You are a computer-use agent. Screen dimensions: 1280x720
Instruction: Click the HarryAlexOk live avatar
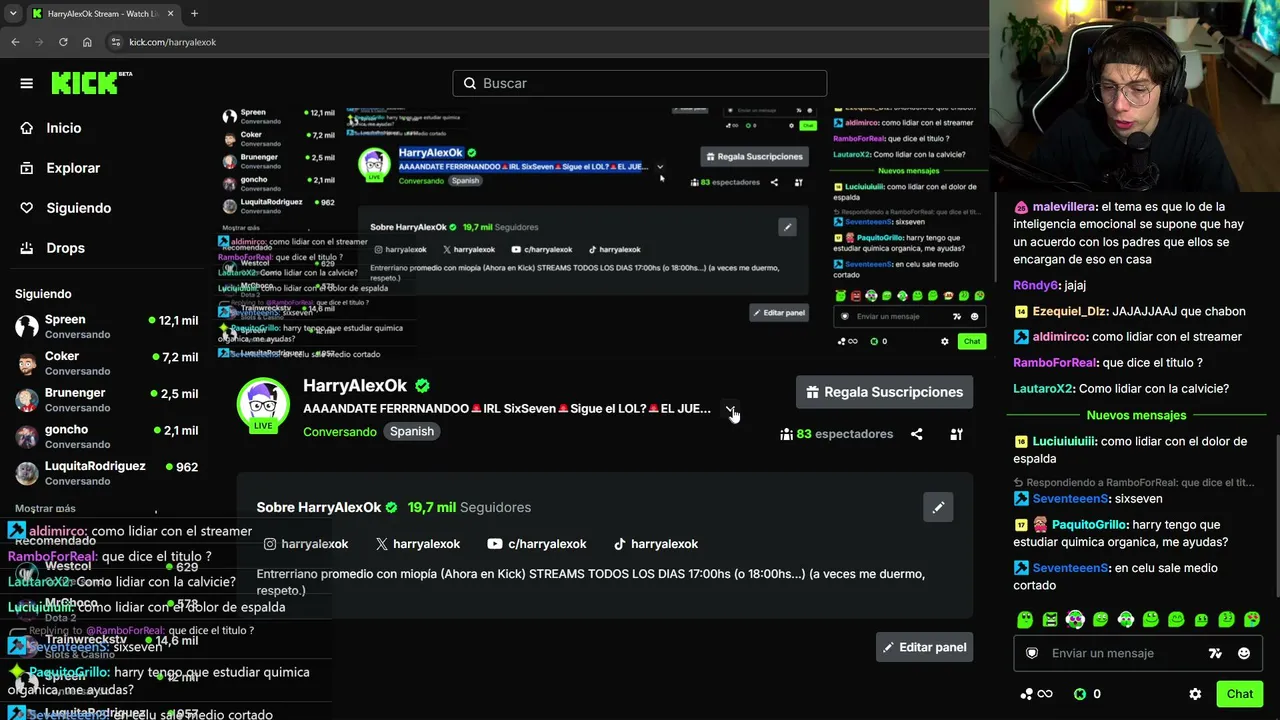(x=263, y=406)
